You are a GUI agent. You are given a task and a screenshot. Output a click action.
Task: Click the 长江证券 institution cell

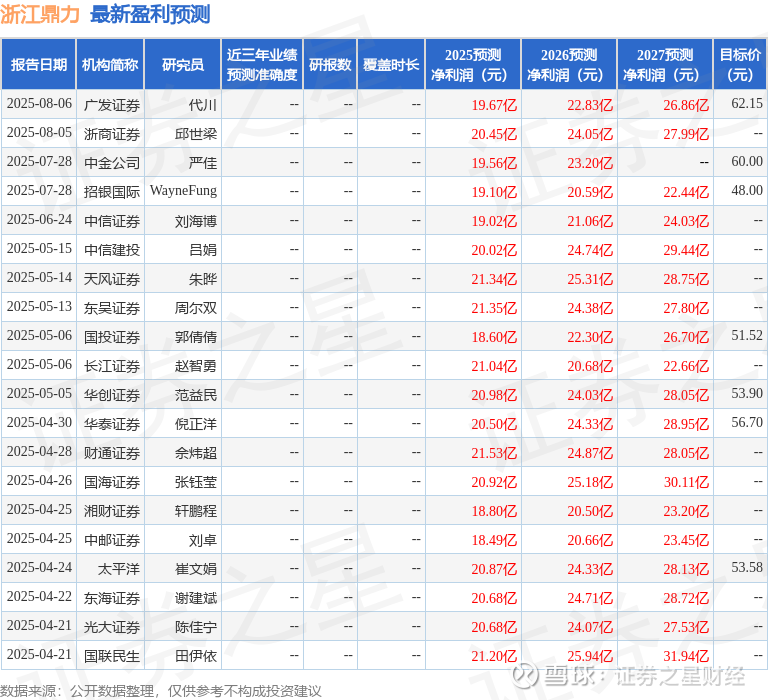click(112, 365)
